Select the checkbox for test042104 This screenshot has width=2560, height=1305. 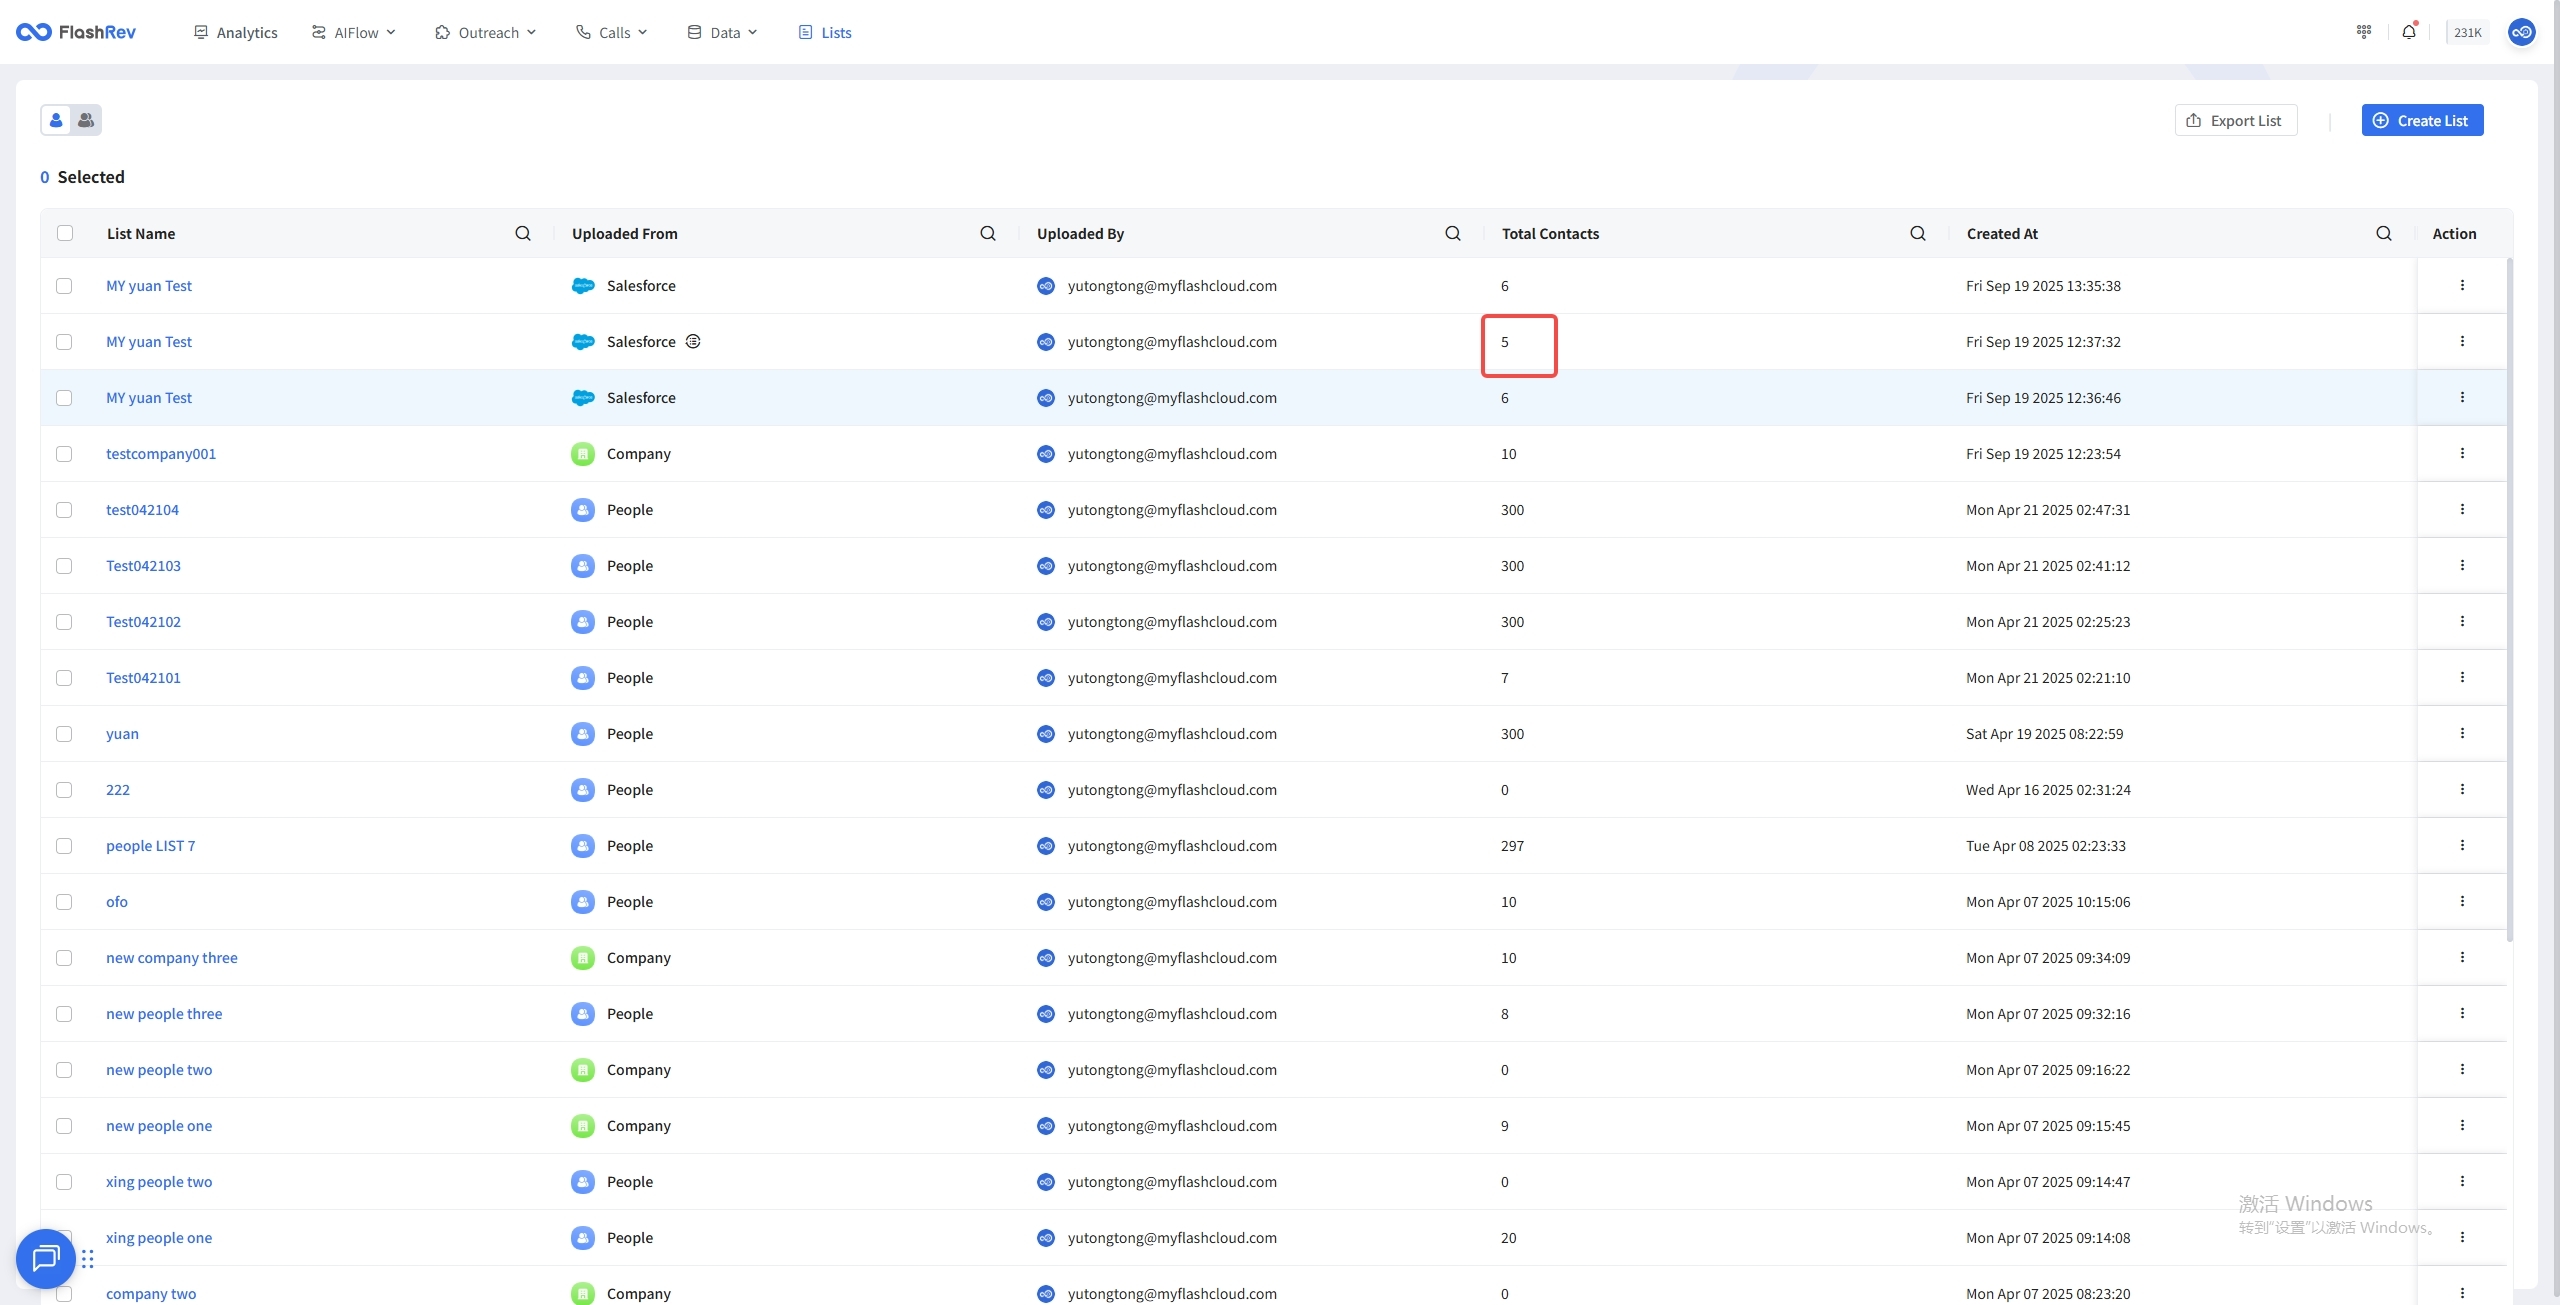(x=65, y=509)
